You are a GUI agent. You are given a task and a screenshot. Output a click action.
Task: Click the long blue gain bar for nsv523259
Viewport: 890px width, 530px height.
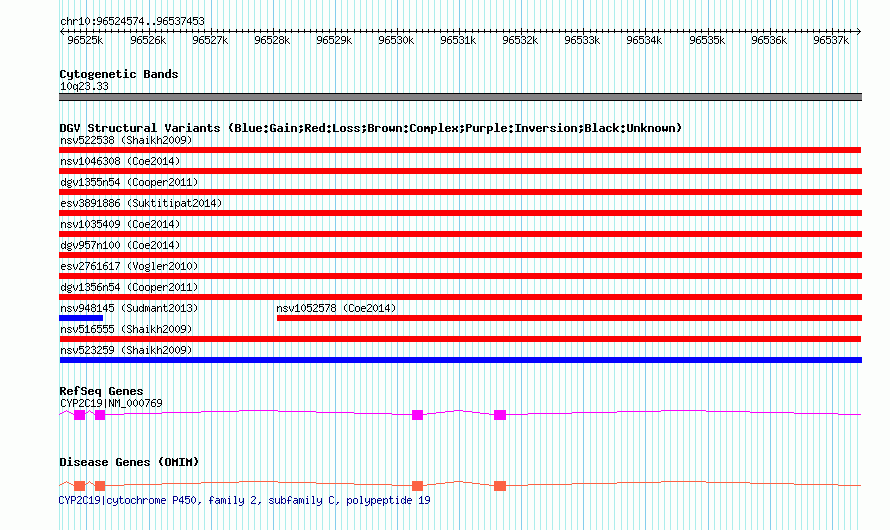point(460,360)
